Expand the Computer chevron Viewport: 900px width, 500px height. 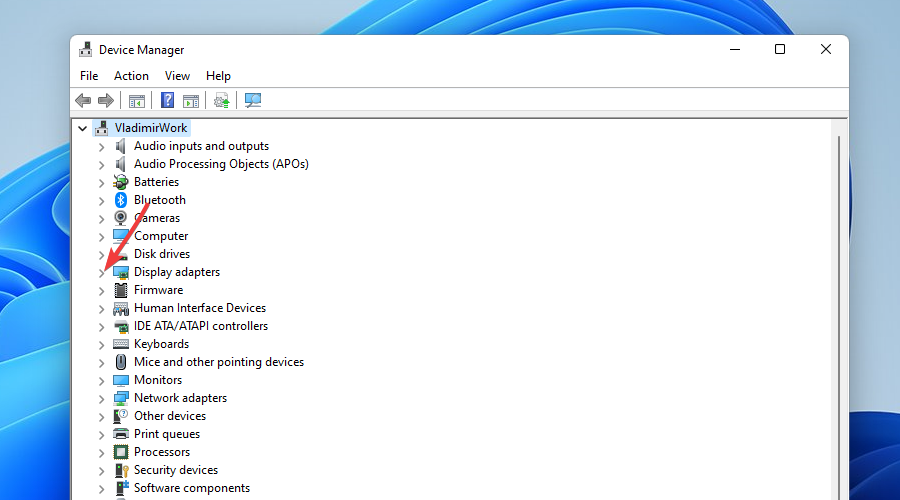point(102,237)
